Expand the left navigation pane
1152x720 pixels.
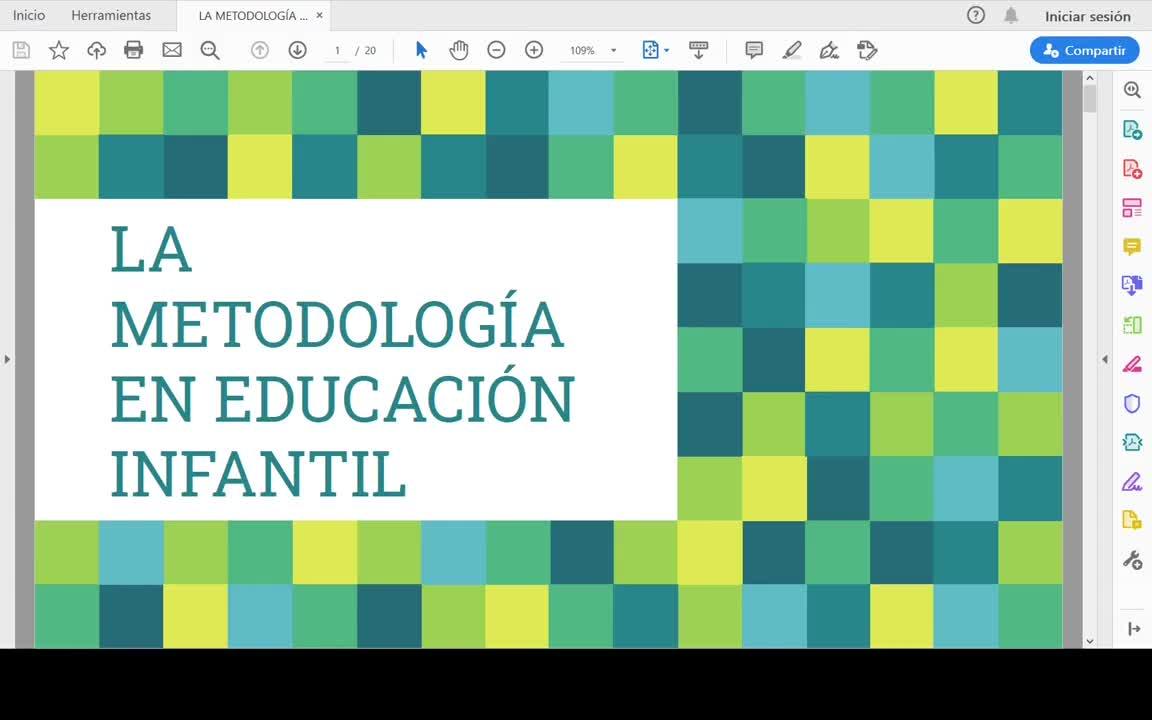click(x=7, y=359)
